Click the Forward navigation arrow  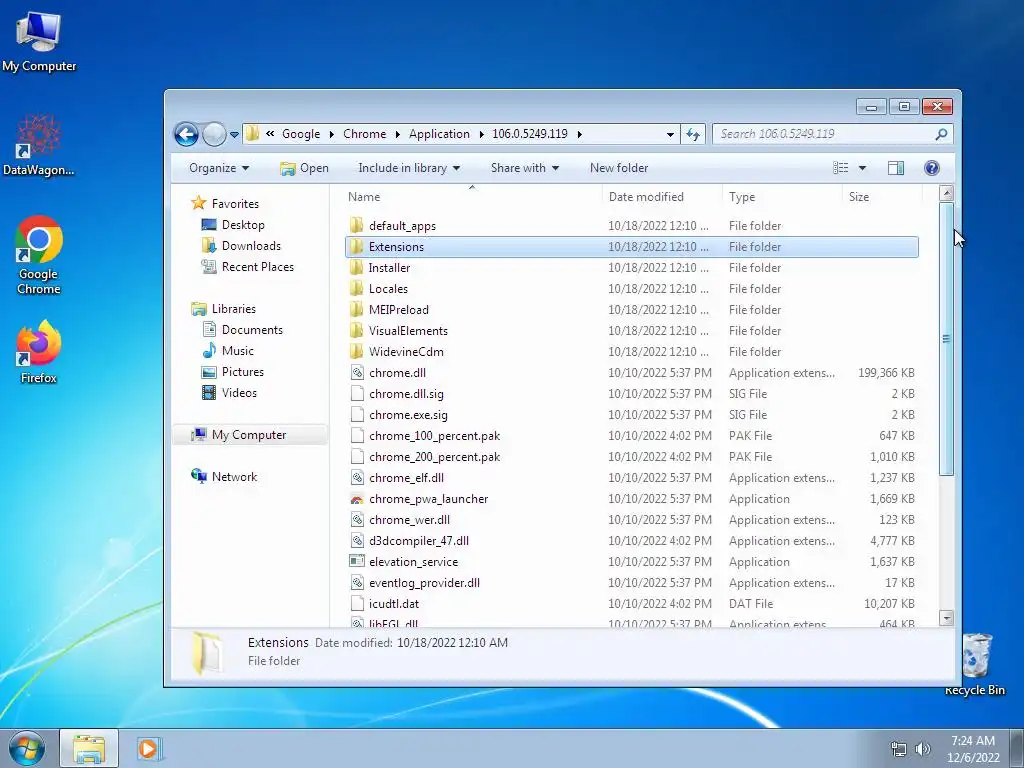[214, 135]
